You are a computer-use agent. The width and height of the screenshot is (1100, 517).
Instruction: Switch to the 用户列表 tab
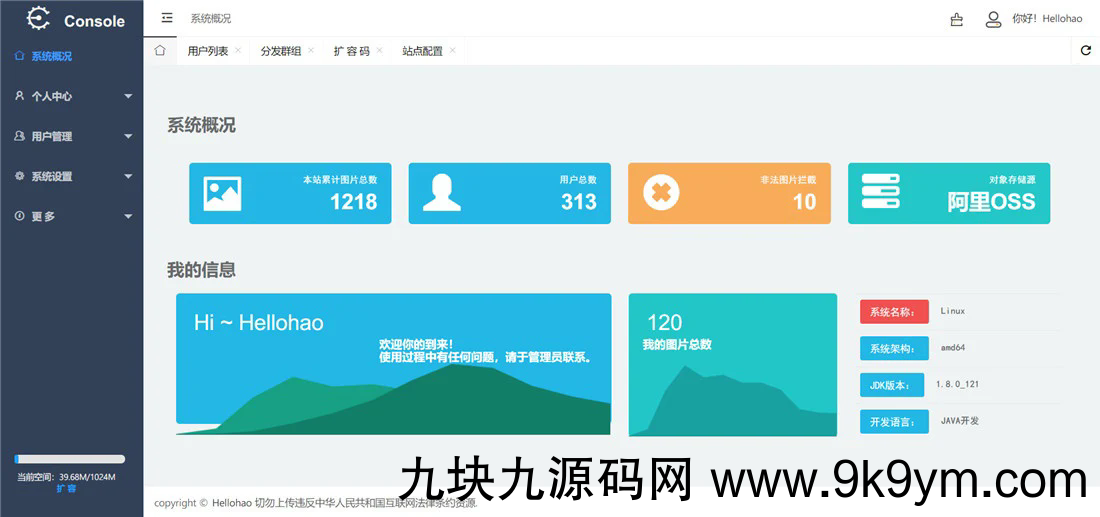208,51
